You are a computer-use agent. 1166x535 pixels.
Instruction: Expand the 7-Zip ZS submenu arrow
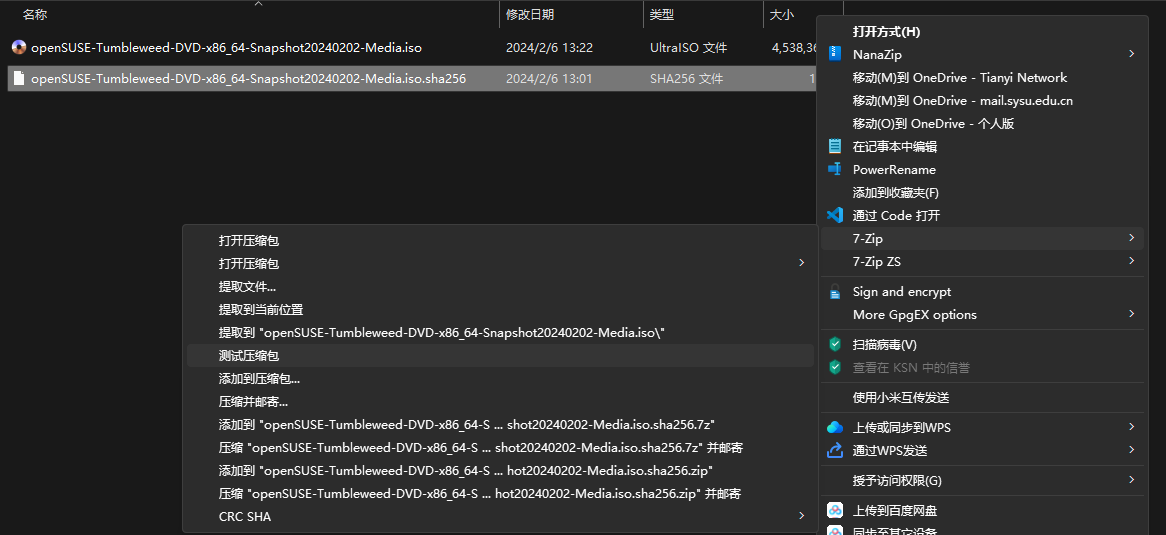pyautogui.click(x=1131, y=261)
